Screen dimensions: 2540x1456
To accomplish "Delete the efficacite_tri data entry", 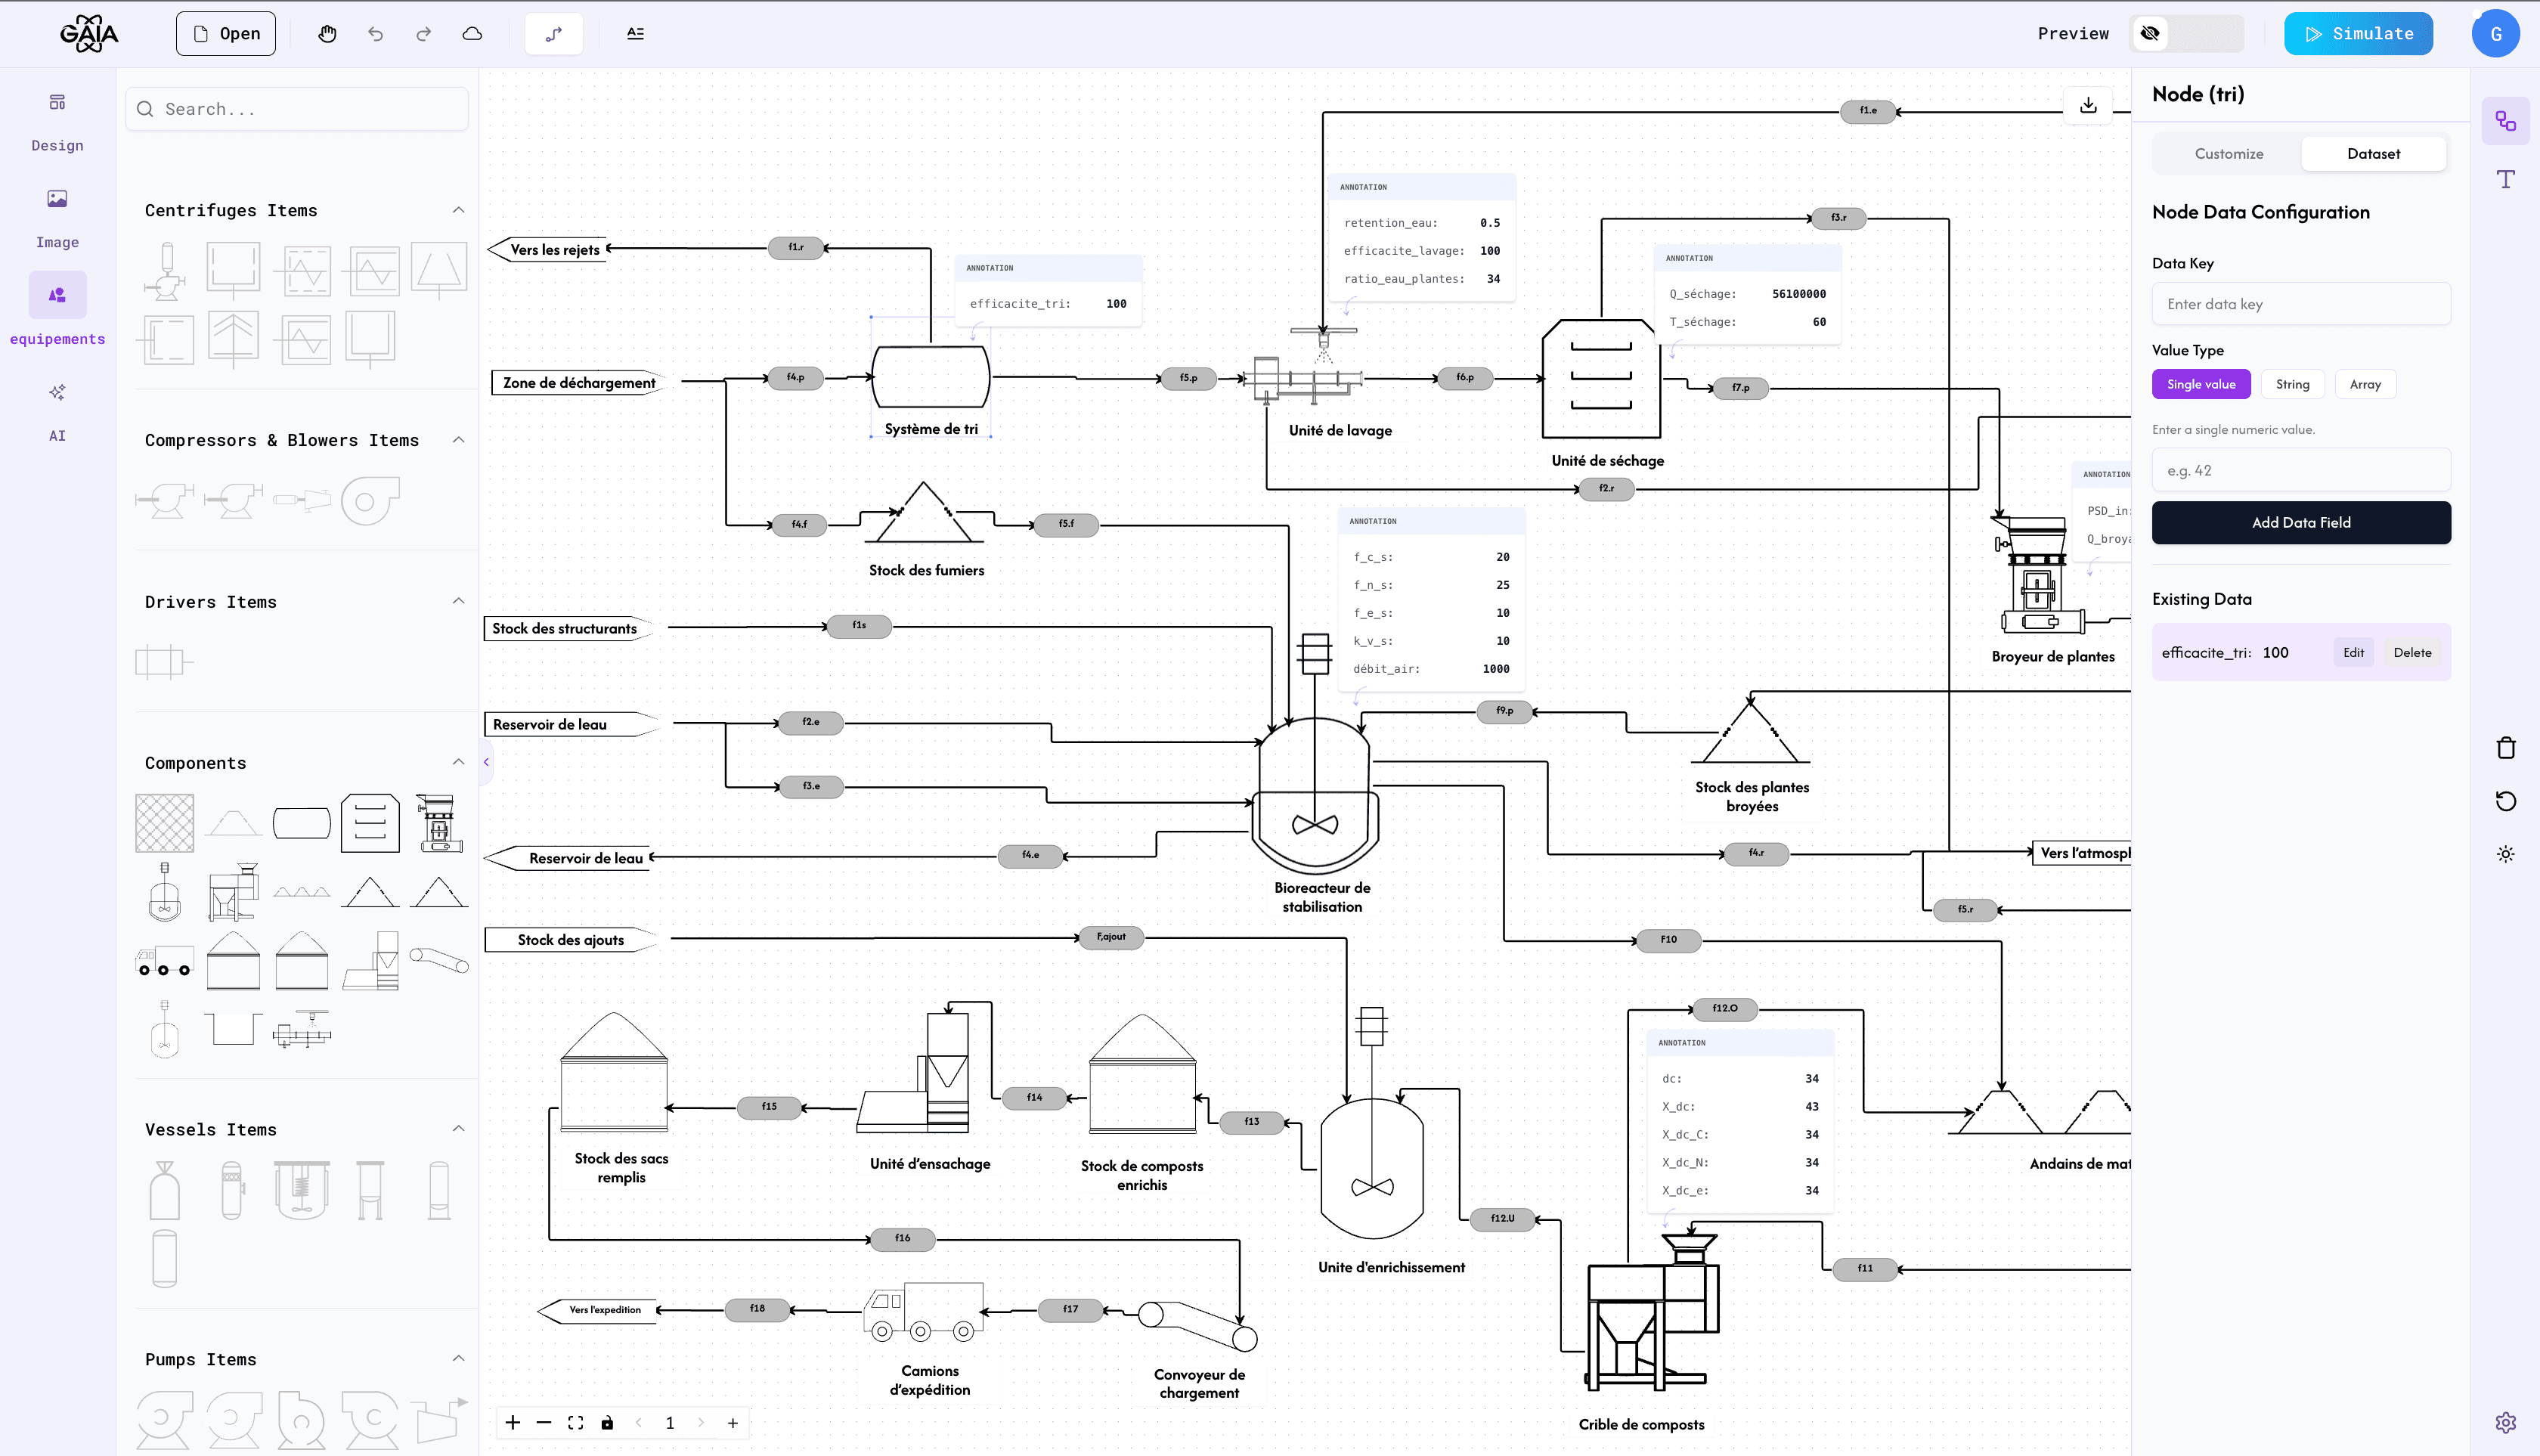I will pyautogui.click(x=2412, y=653).
